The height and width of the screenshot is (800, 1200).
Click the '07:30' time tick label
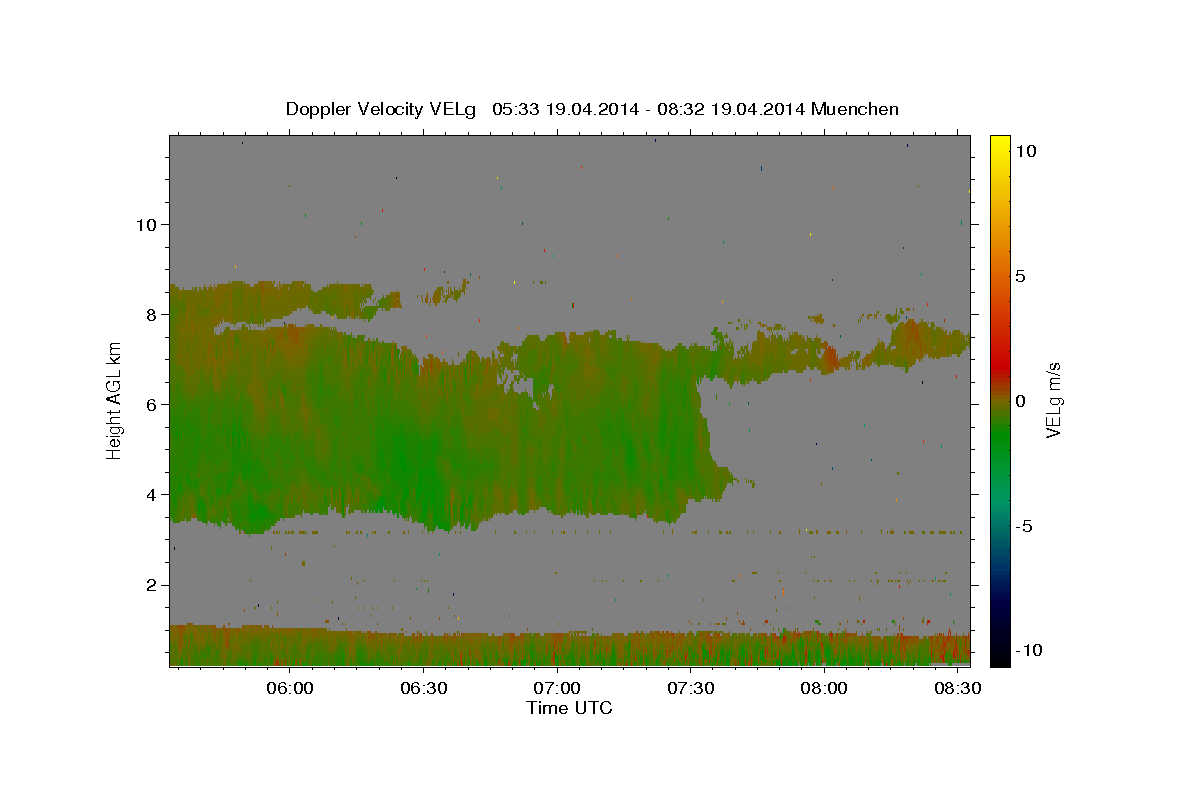coord(690,689)
